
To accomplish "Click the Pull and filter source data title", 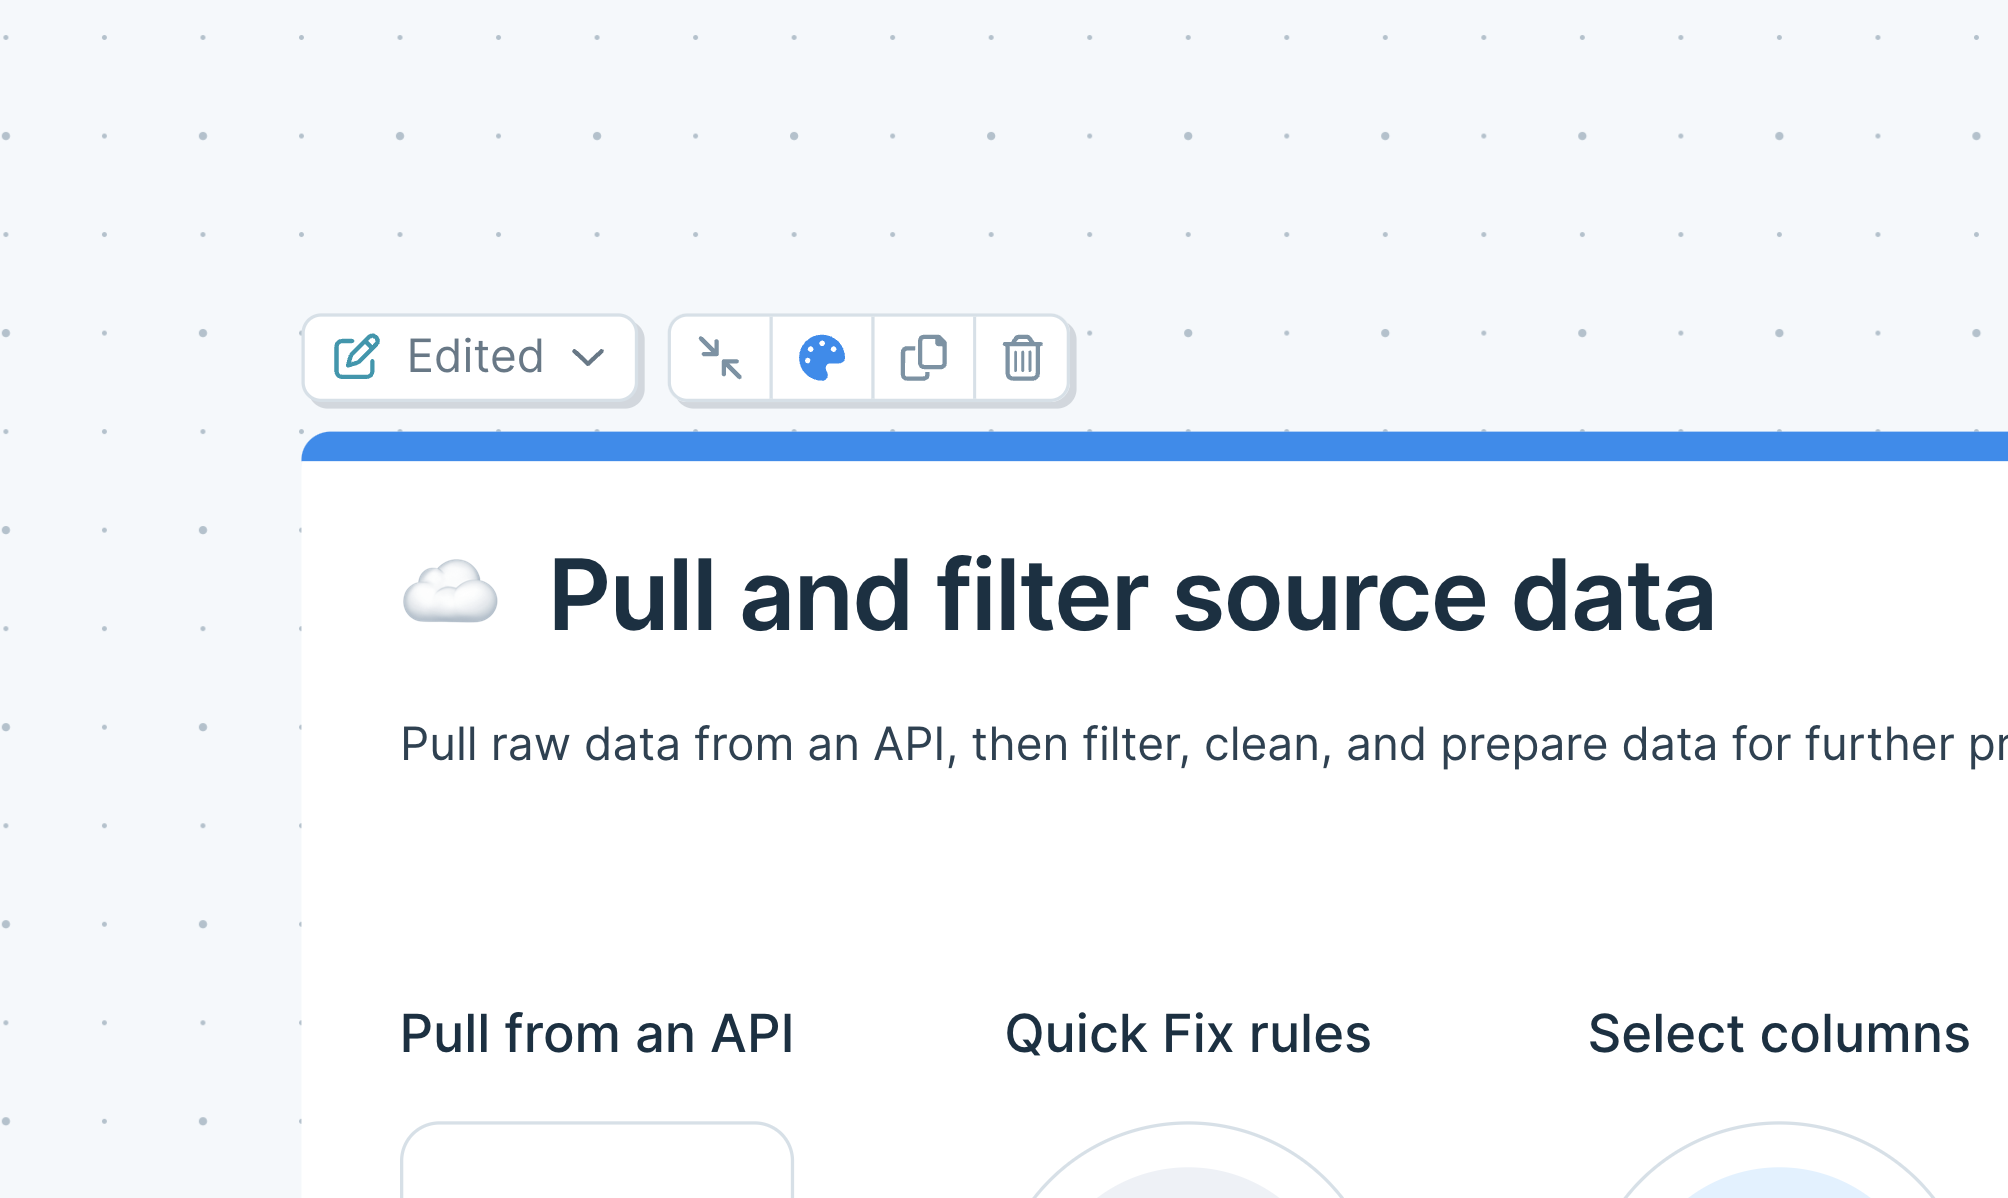I will tap(1132, 596).
